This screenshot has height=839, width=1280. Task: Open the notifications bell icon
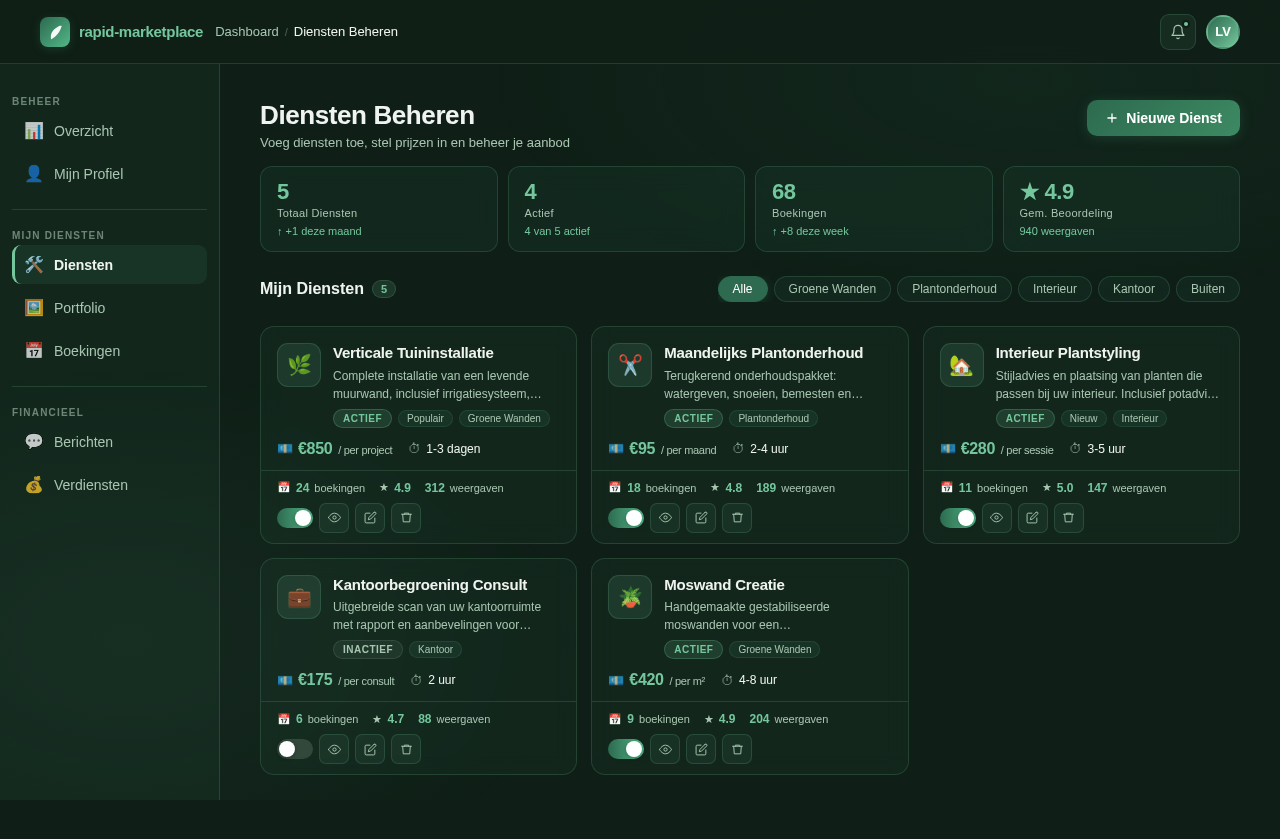[1177, 31]
